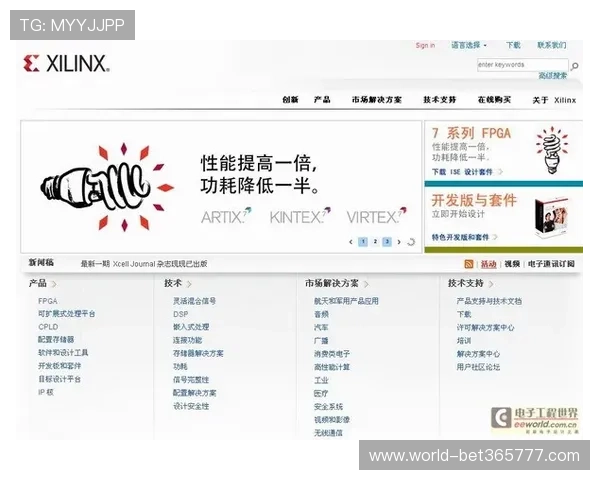Open 可扩展式处理平台 link

pos(67,314)
